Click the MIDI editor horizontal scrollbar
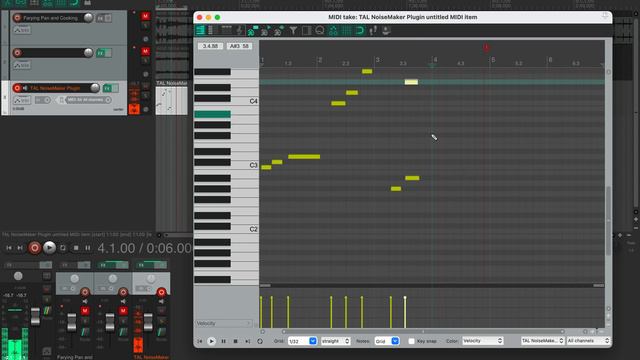The width and height of the screenshot is (640, 360). (x=422, y=331)
